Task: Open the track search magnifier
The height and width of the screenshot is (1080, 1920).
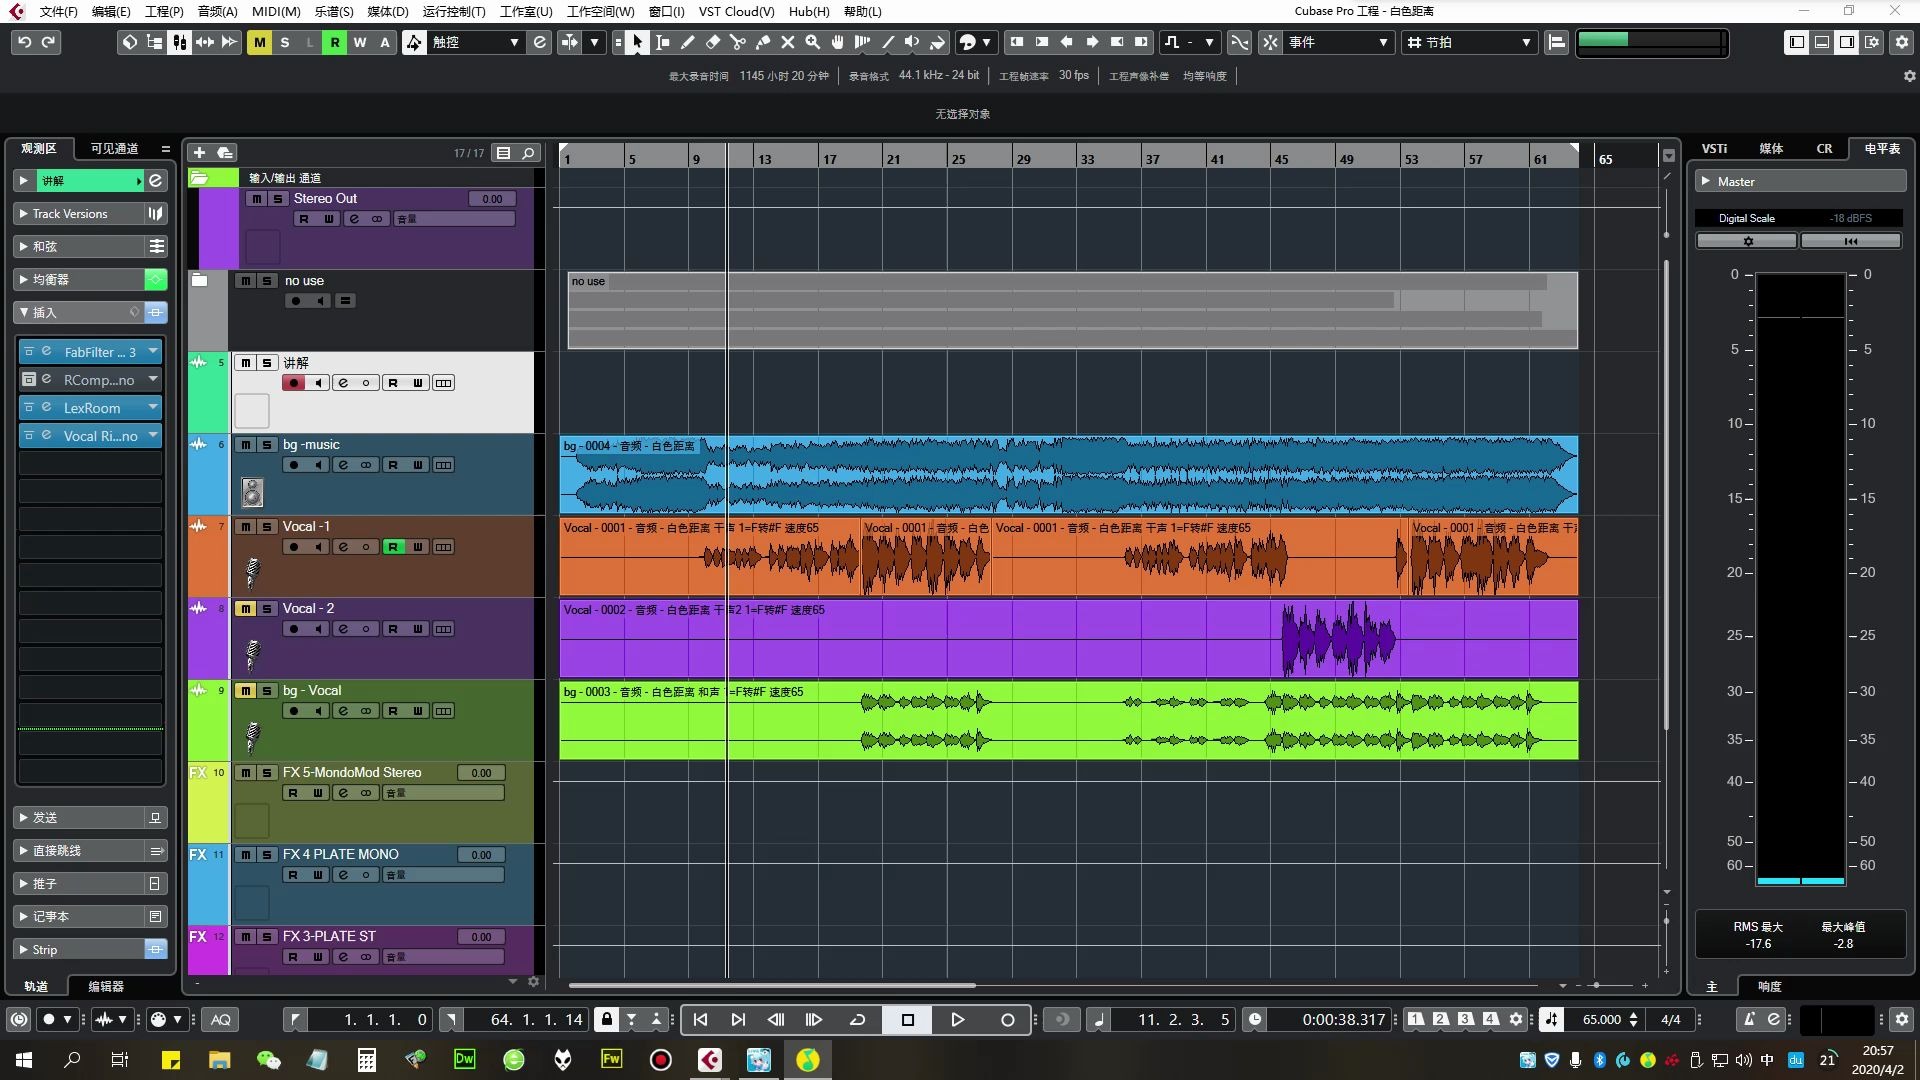Action: (529, 153)
